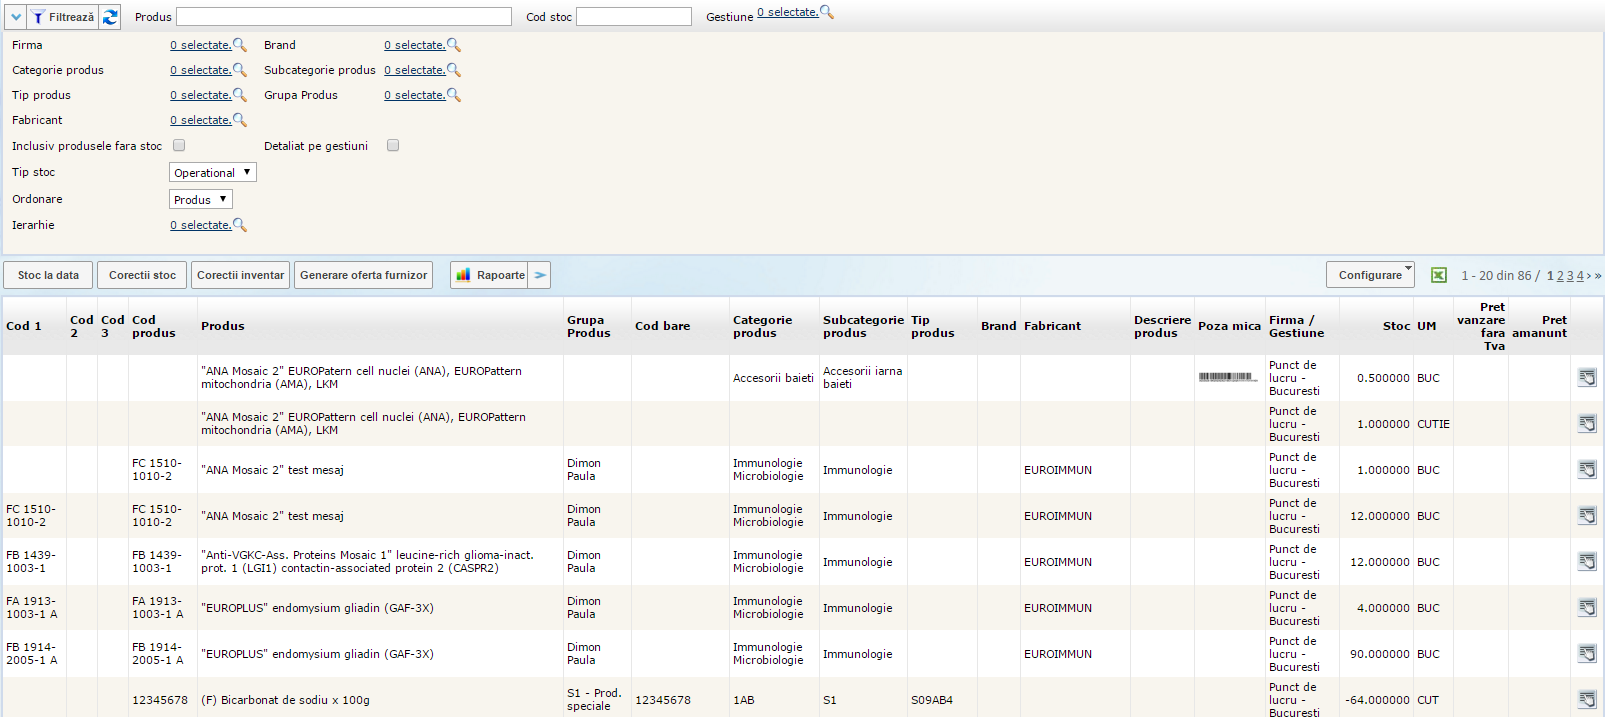Go to page 3 of results
This screenshot has width=1605, height=717.
click(1570, 276)
